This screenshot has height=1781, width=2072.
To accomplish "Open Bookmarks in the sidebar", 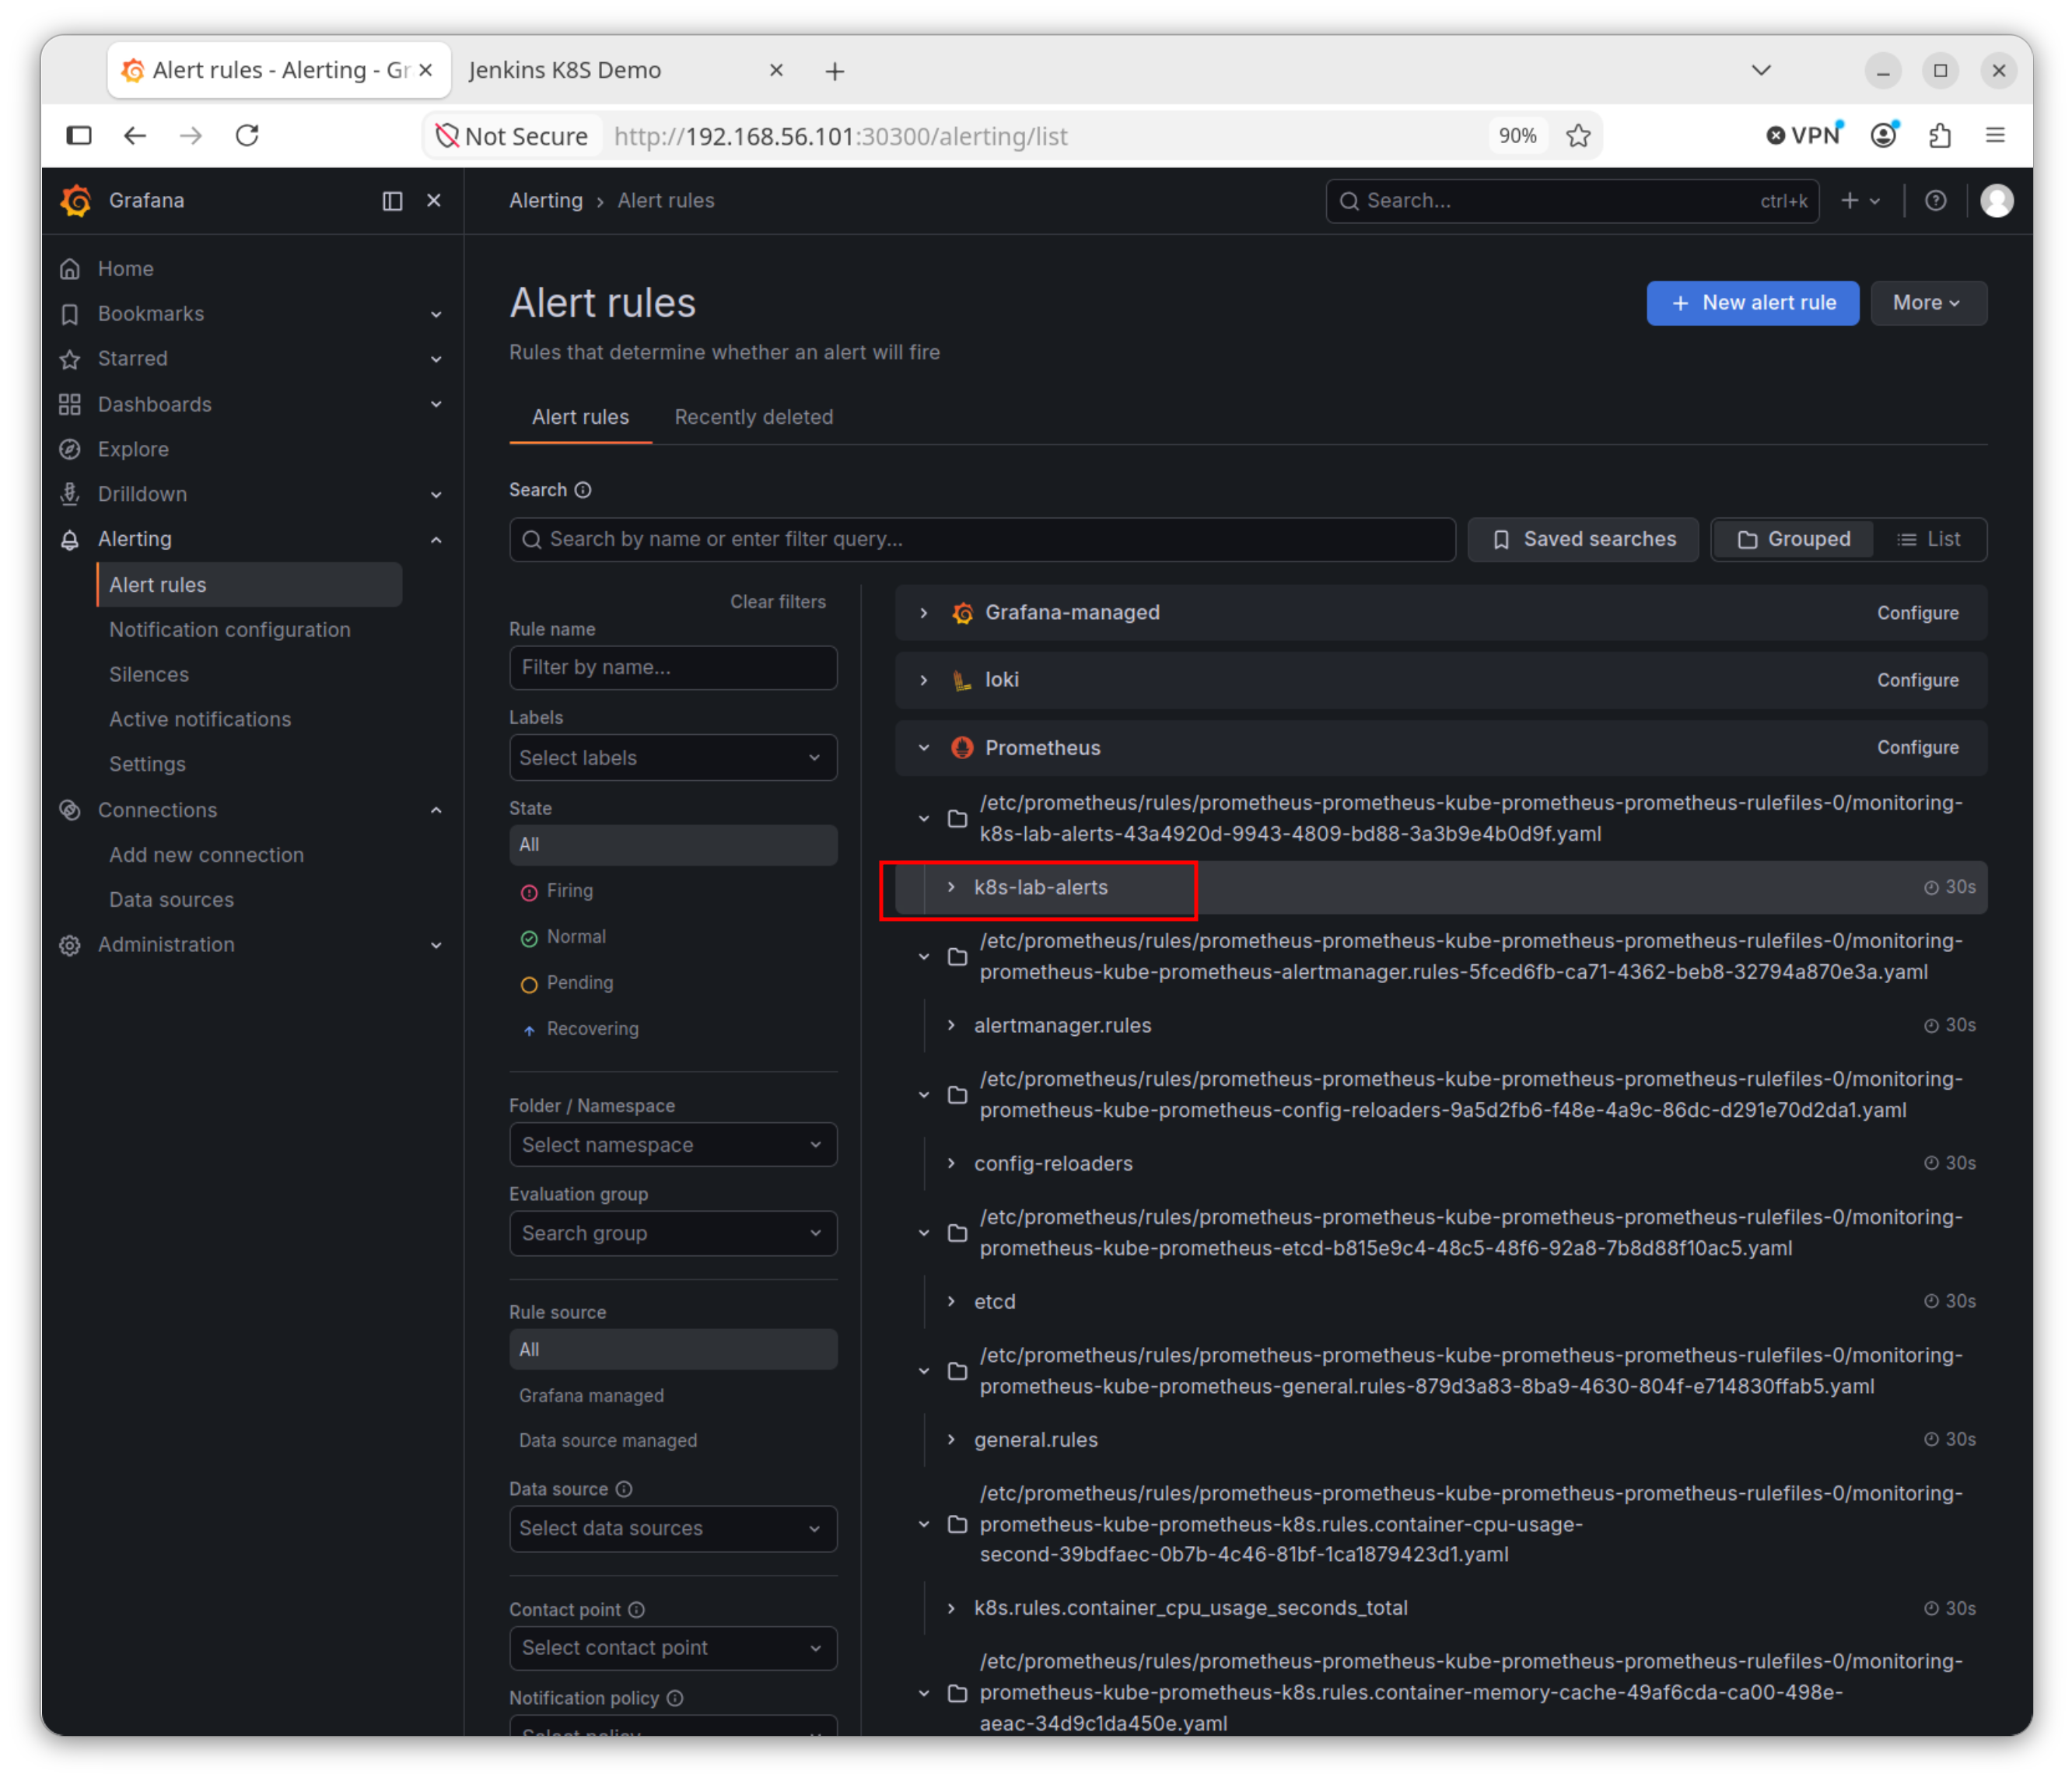I will coord(150,314).
